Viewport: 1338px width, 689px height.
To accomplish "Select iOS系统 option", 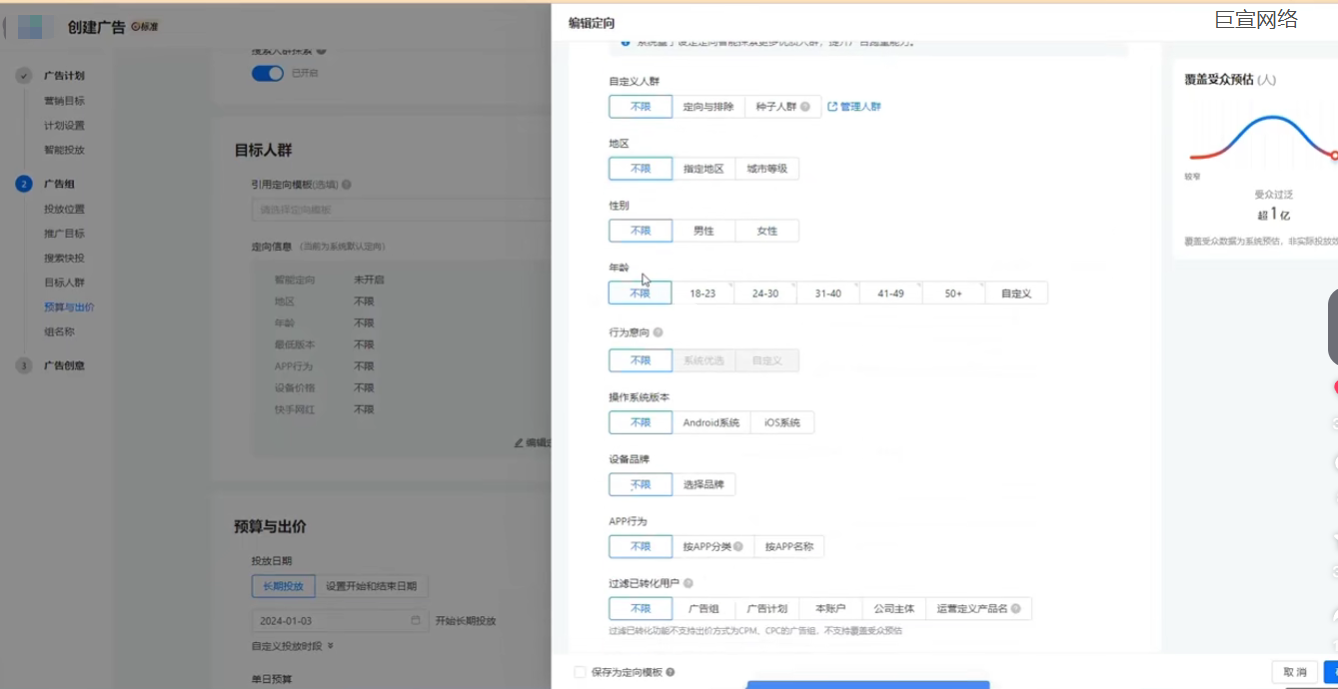I will (782, 423).
